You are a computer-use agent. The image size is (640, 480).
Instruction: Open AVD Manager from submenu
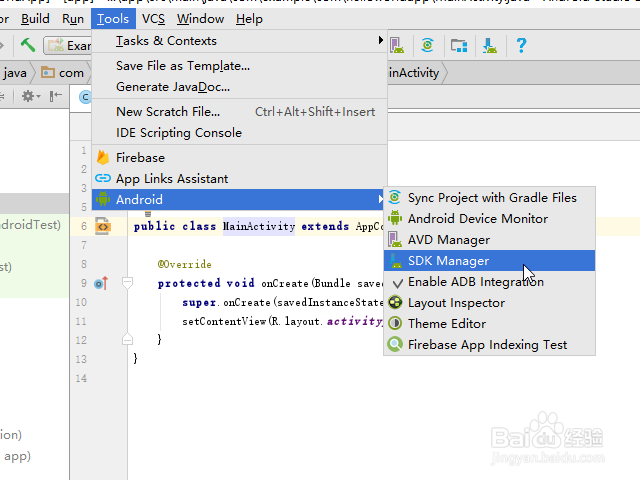(x=489, y=240)
